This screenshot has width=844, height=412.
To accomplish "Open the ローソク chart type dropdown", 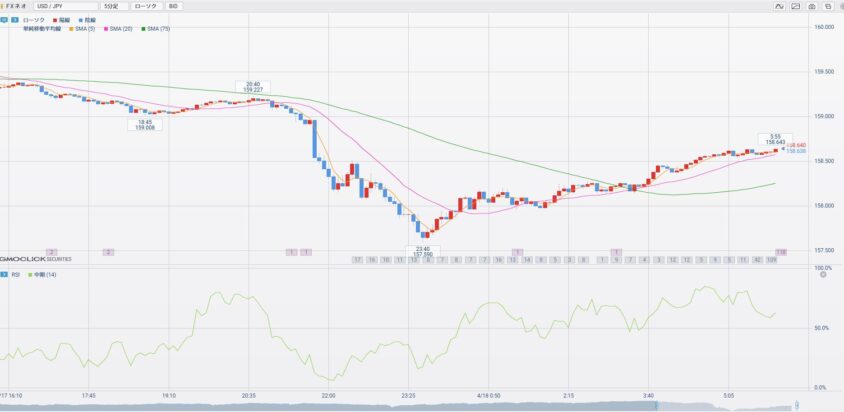I will (x=145, y=6).
